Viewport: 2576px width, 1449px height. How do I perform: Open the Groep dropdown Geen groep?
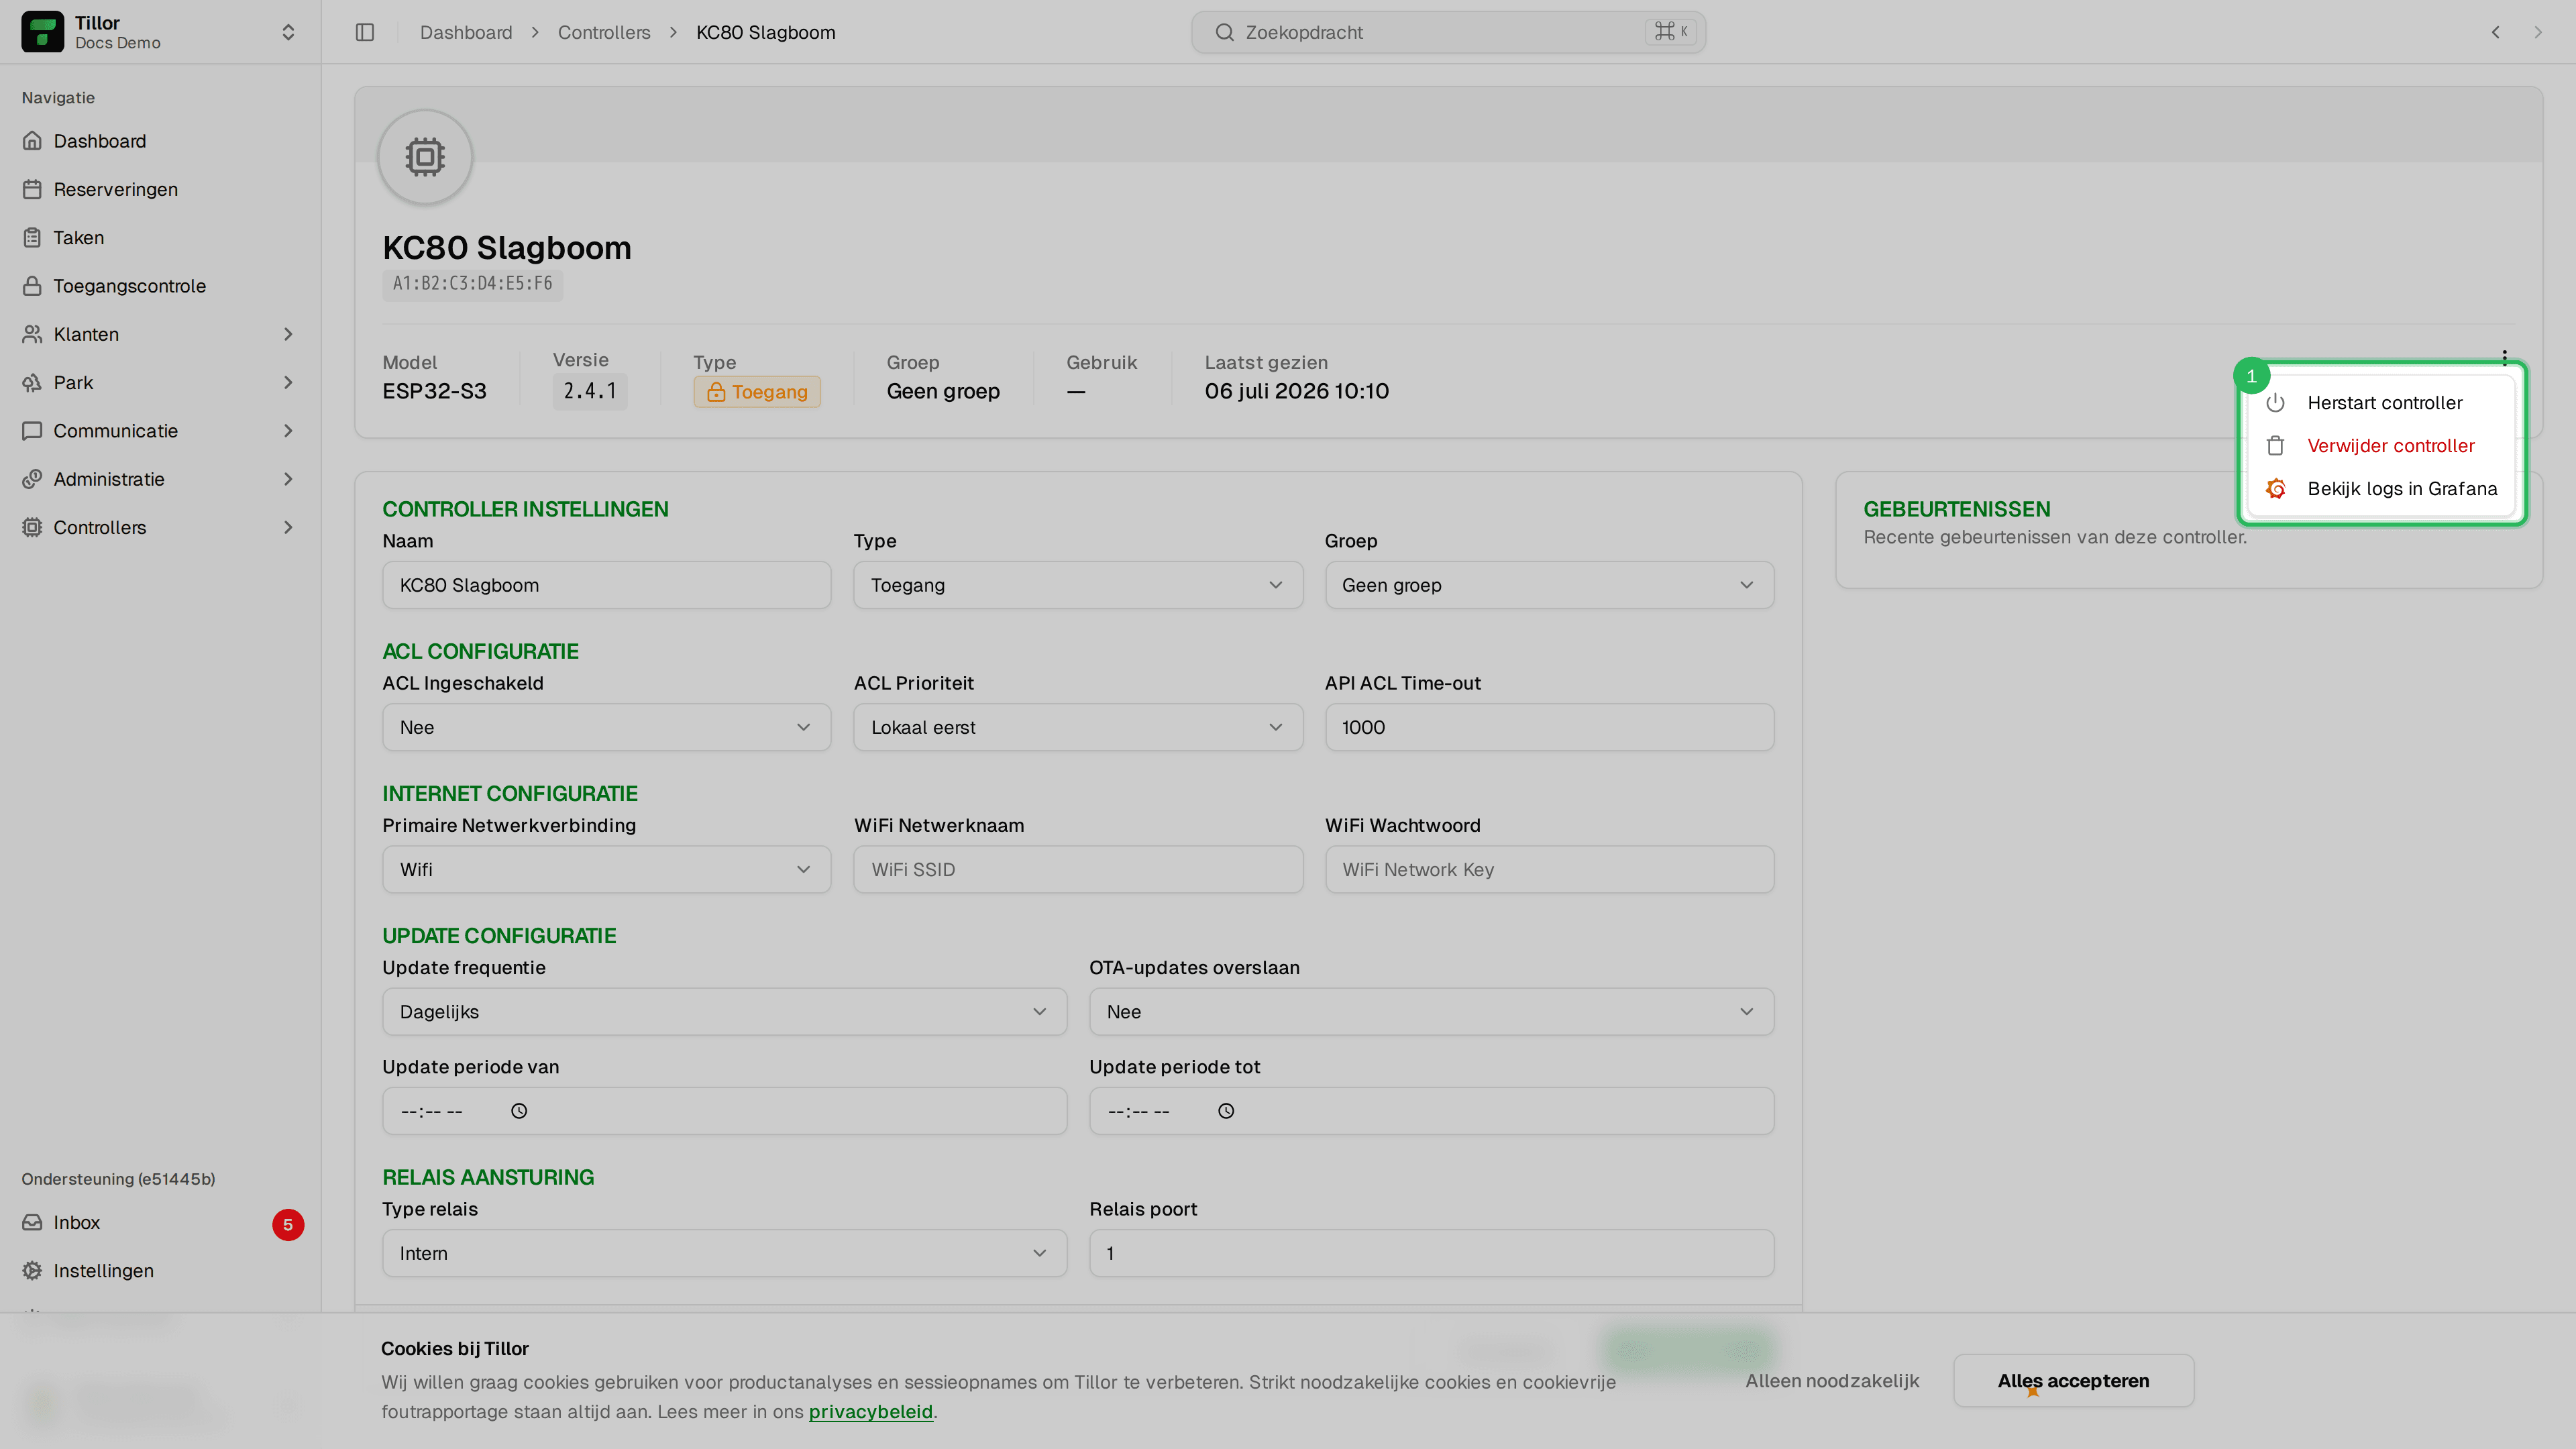tap(1549, 585)
